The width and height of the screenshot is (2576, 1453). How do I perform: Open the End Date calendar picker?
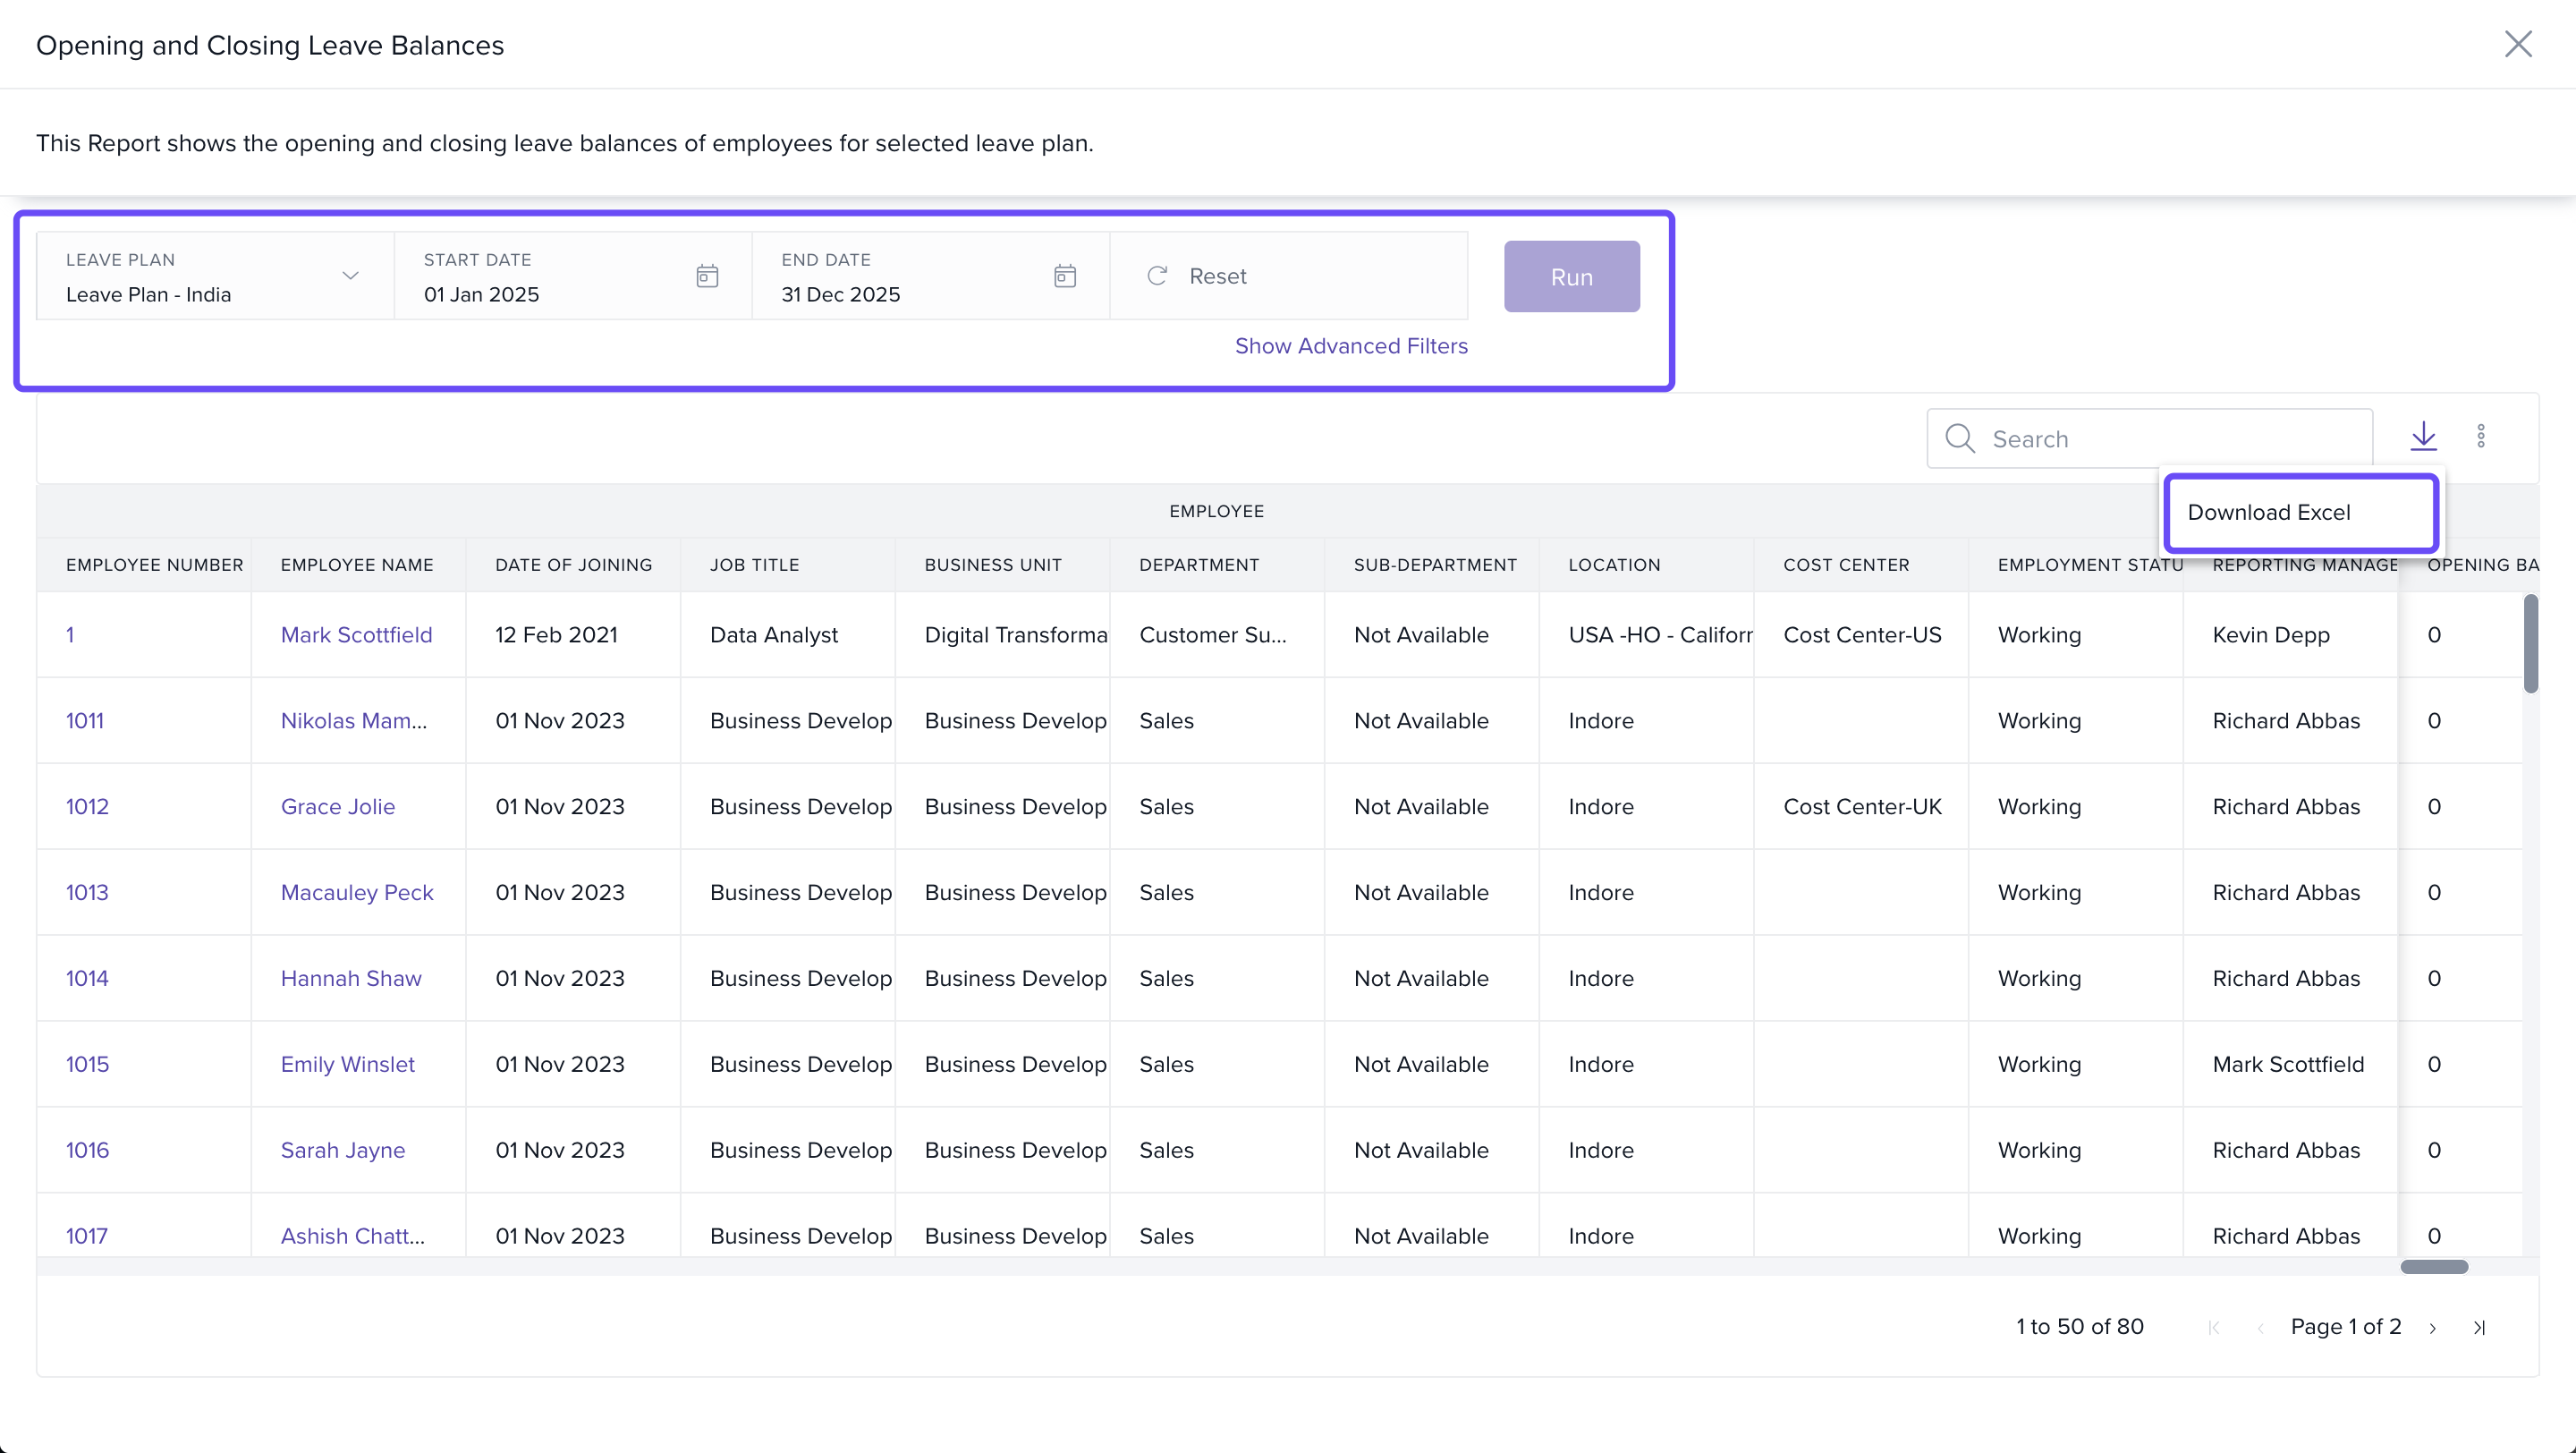click(x=1064, y=276)
